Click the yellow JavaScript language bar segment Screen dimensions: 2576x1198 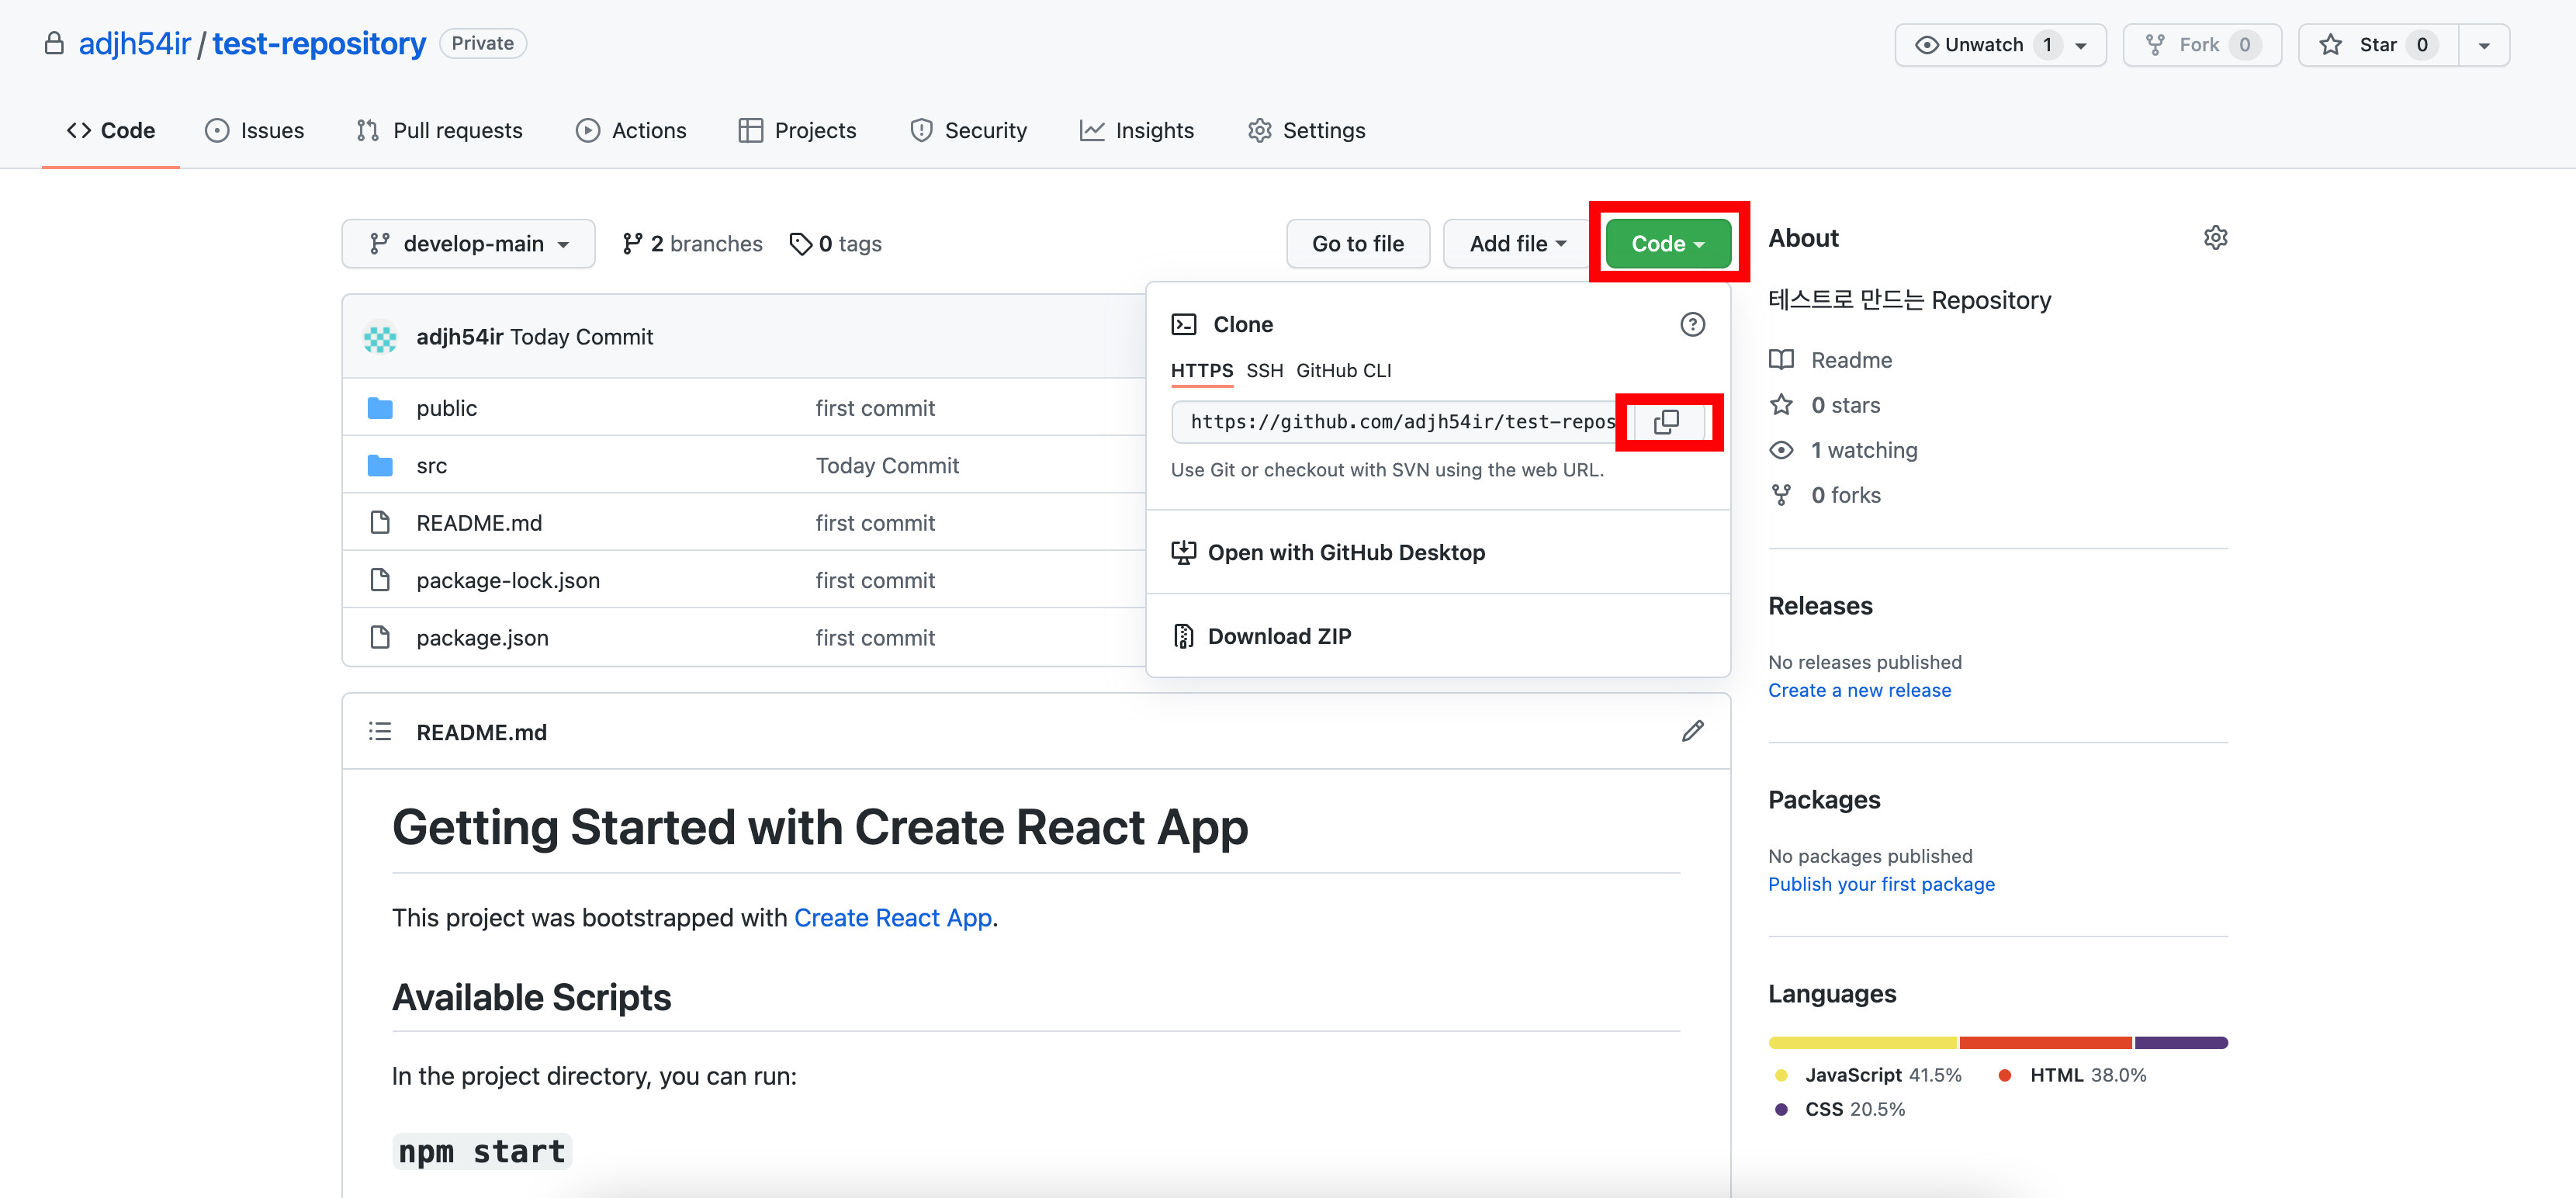[x=1861, y=1042]
